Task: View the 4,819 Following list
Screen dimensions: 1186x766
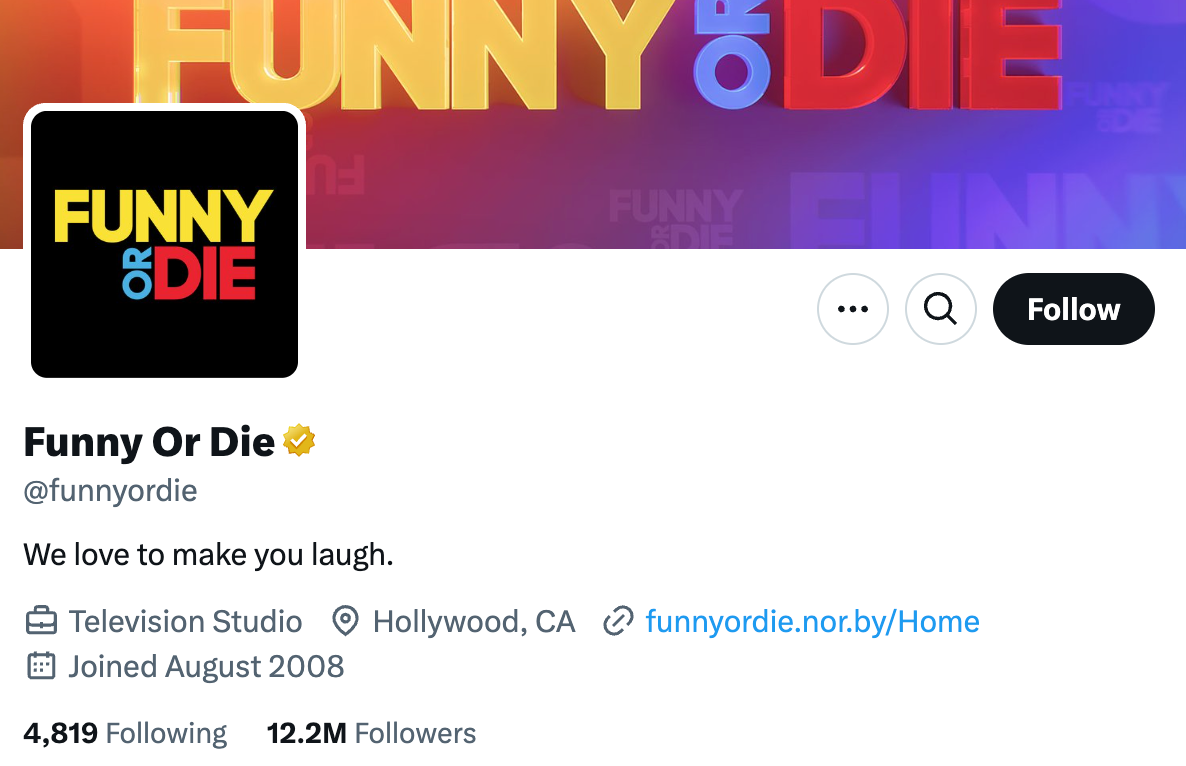Action: pyautogui.click(x=125, y=732)
